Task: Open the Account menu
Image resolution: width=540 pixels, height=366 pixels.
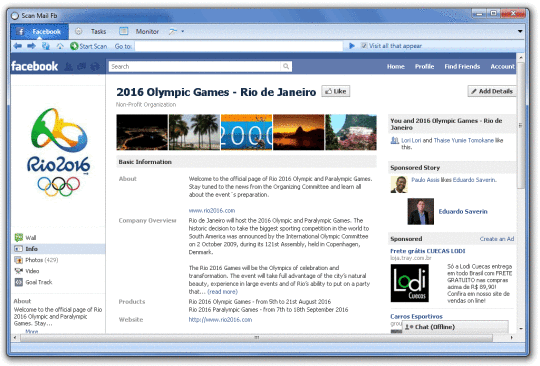Action: click(x=502, y=66)
